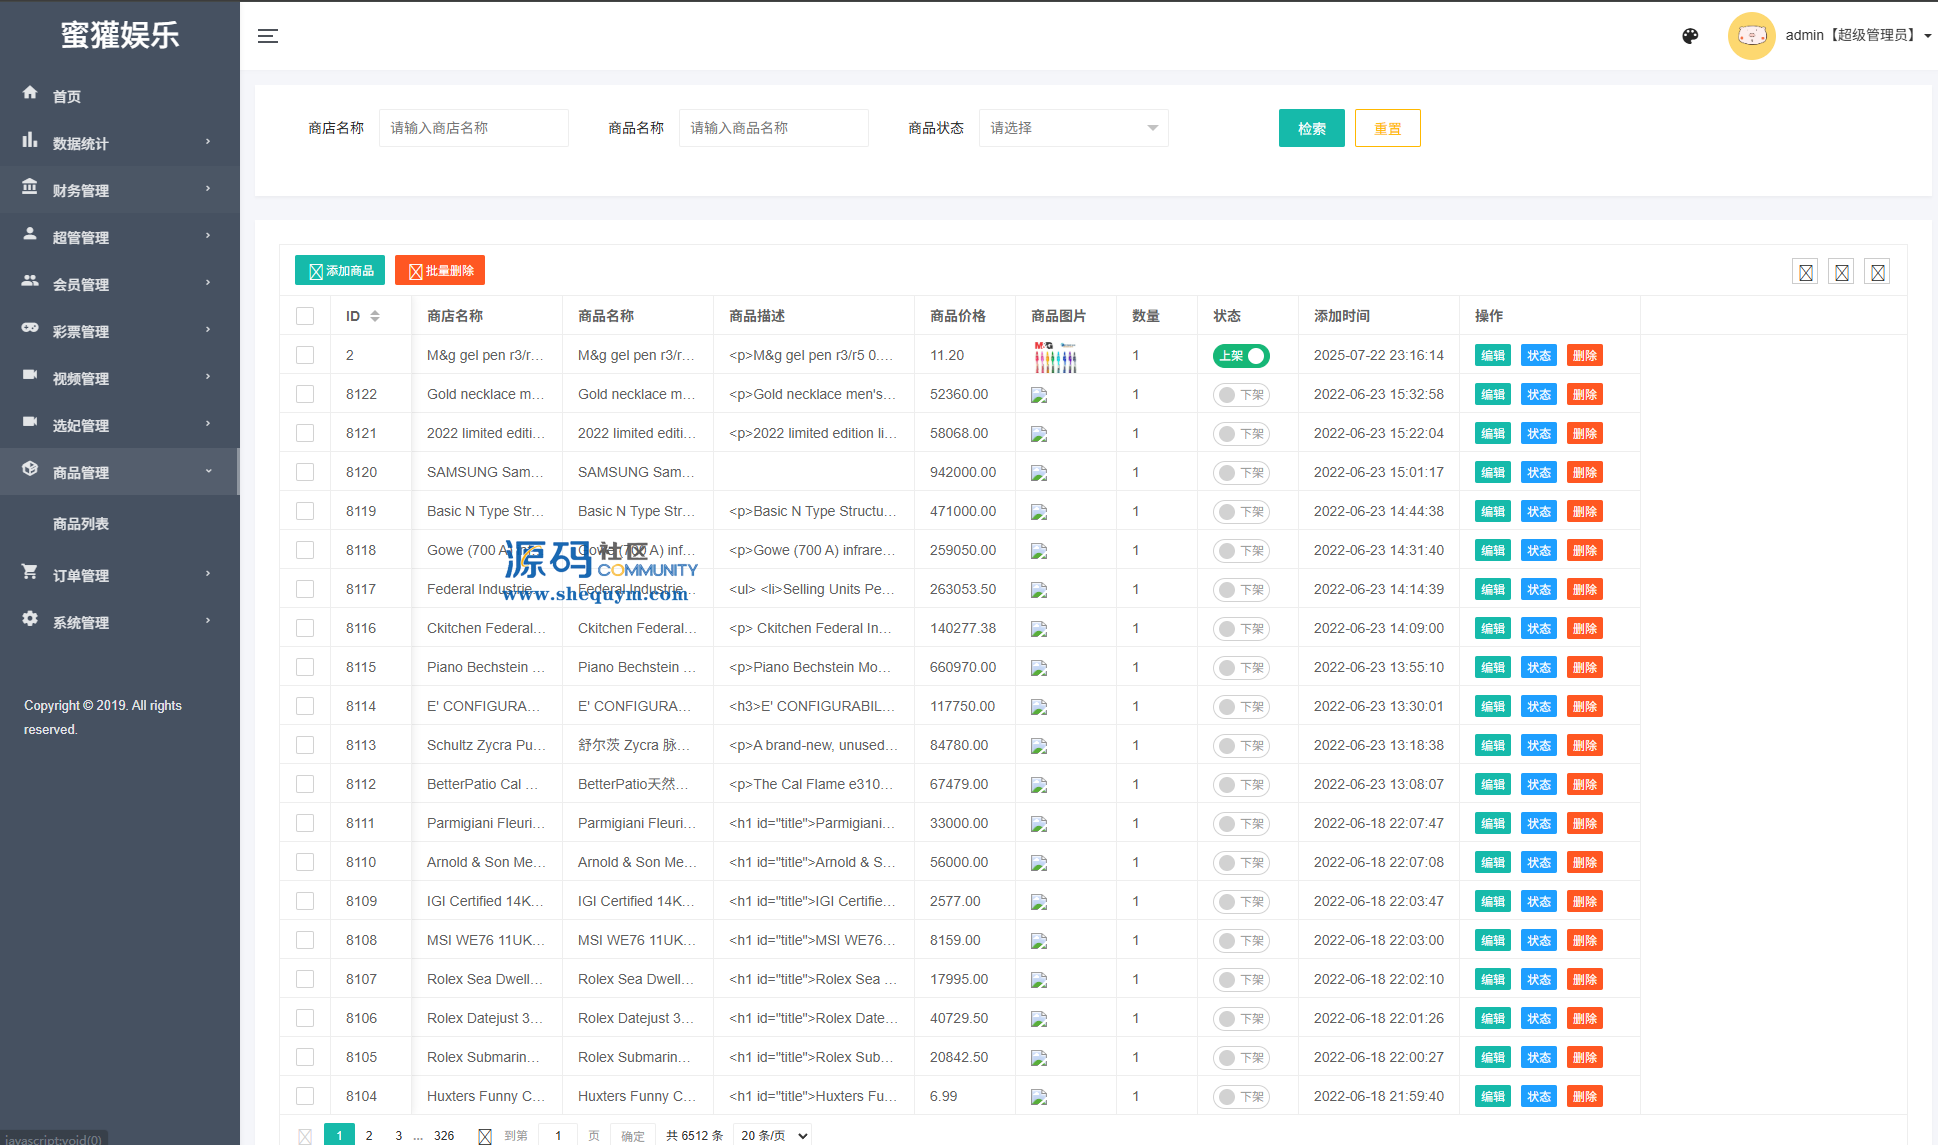Click the admin avatar image
1938x1145 pixels.
[x=1751, y=36]
